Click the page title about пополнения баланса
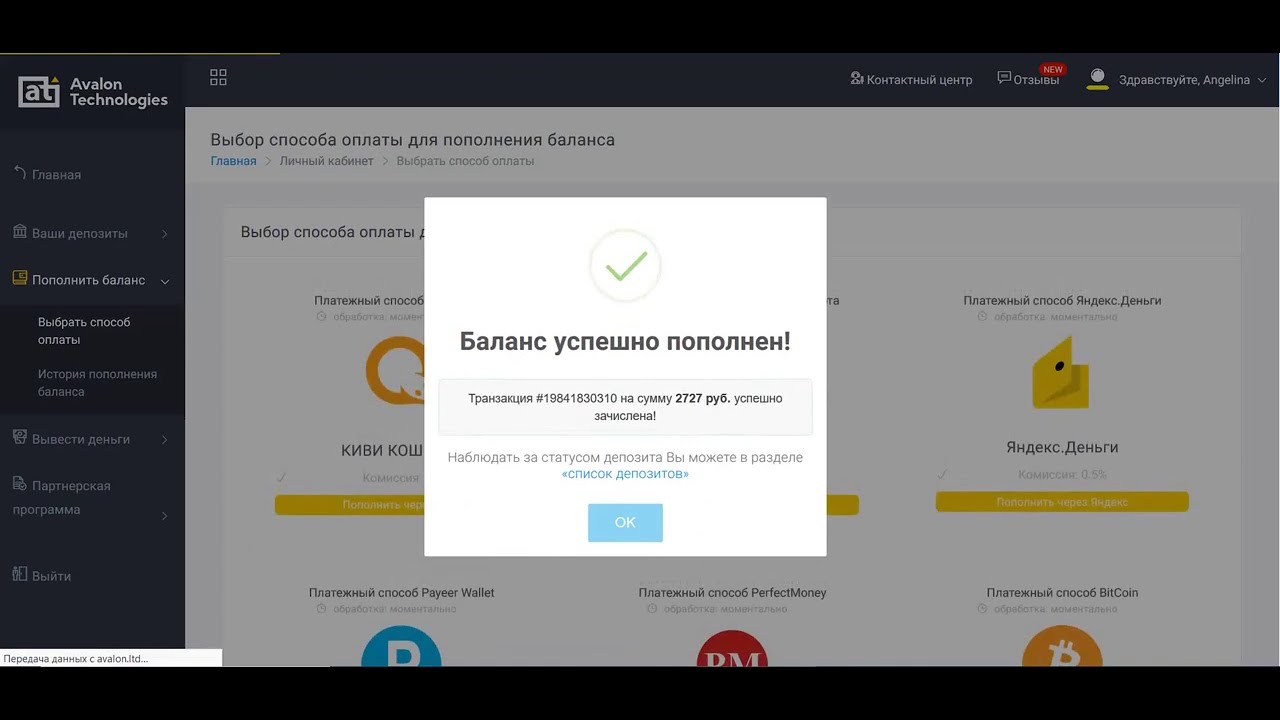The height and width of the screenshot is (720, 1280). pyautogui.click(x=413, y=140)
